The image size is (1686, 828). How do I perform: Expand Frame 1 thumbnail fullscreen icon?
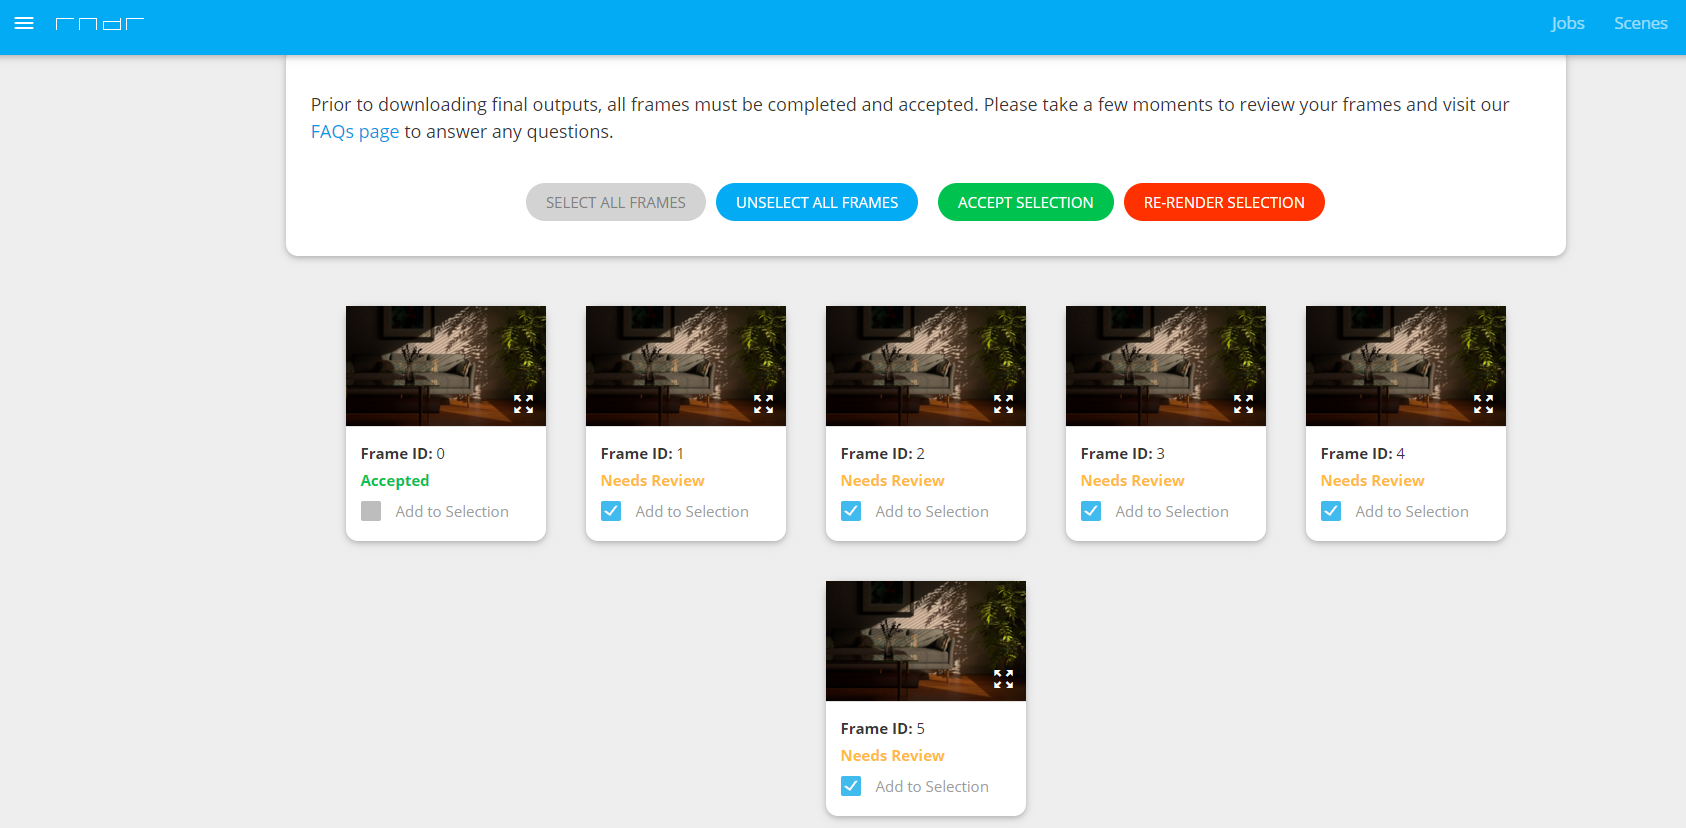coord(763,404)
